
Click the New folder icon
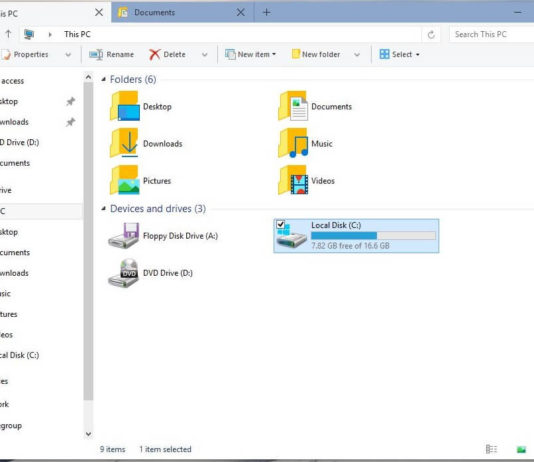(x=296, y=54)
